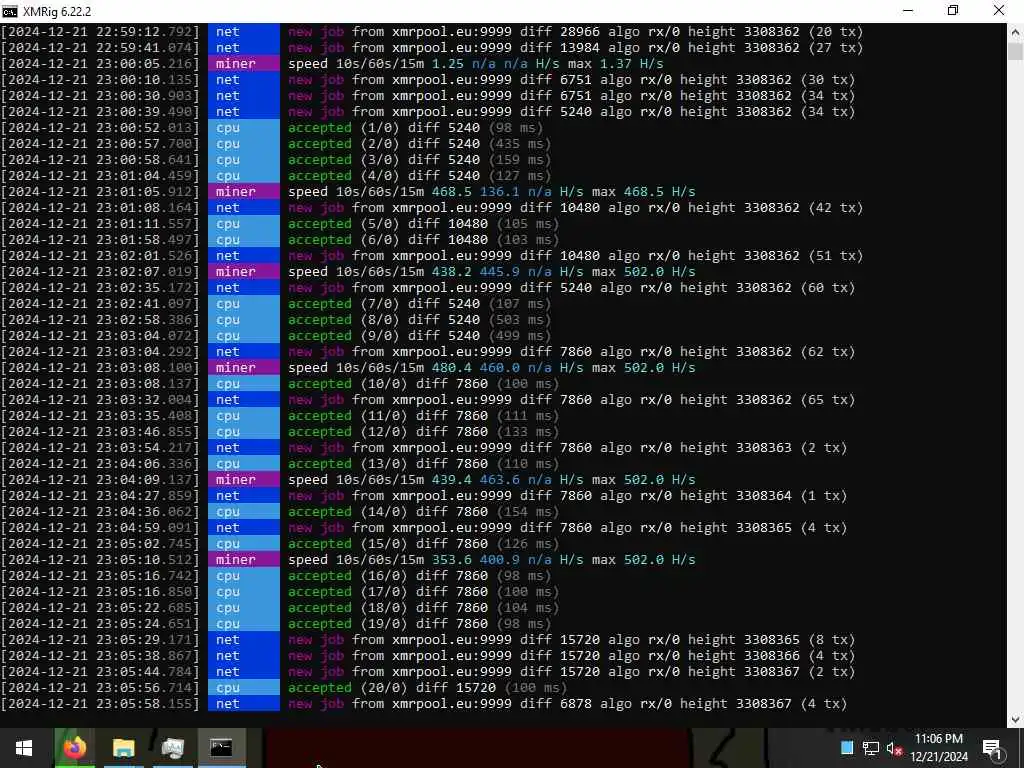Click the 'accepted (1/0) diff 5240' line
This screenshot has width=1024, height=768.
pos(273,128)
